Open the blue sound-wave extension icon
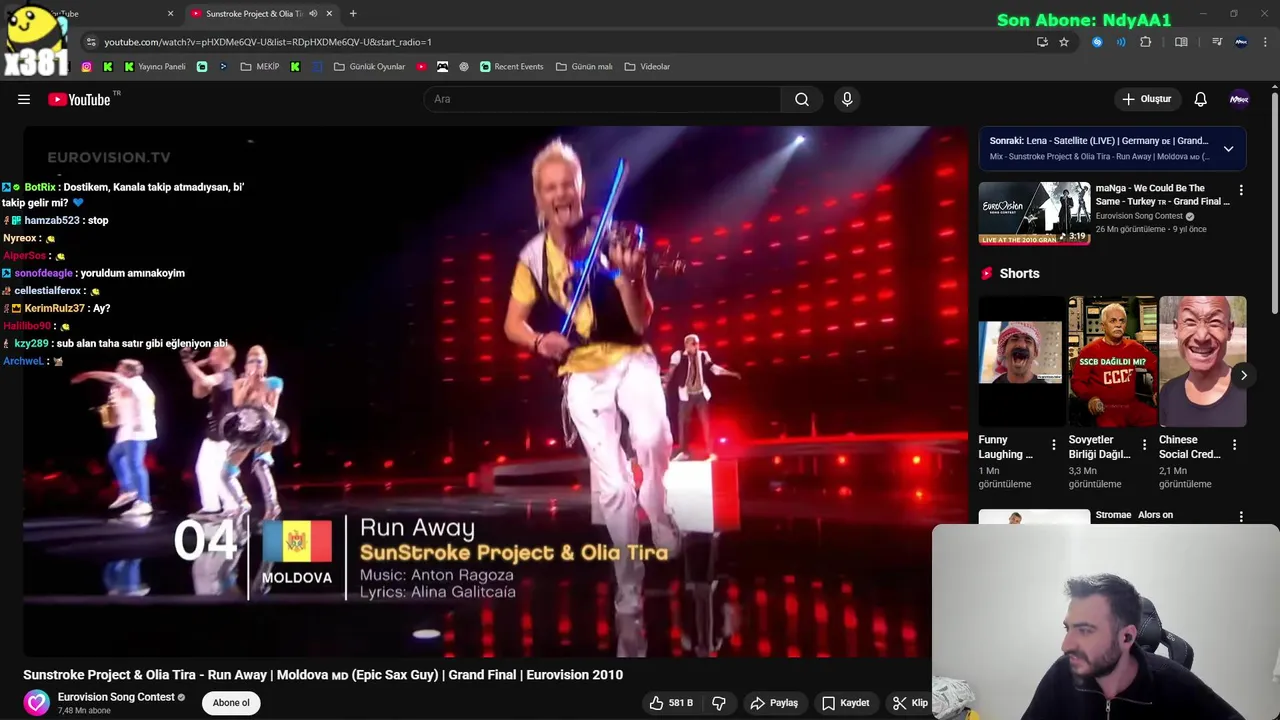The image size is (1280, 720). (1121, 42)
